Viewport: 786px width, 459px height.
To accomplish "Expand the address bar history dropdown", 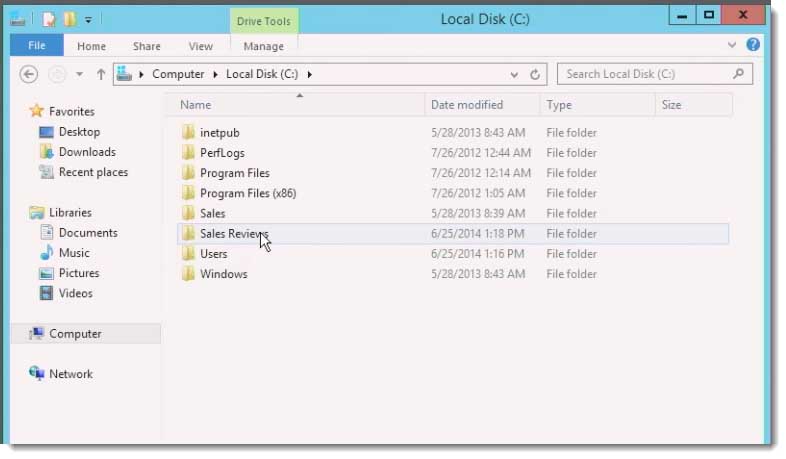I will tap(514, 75).
